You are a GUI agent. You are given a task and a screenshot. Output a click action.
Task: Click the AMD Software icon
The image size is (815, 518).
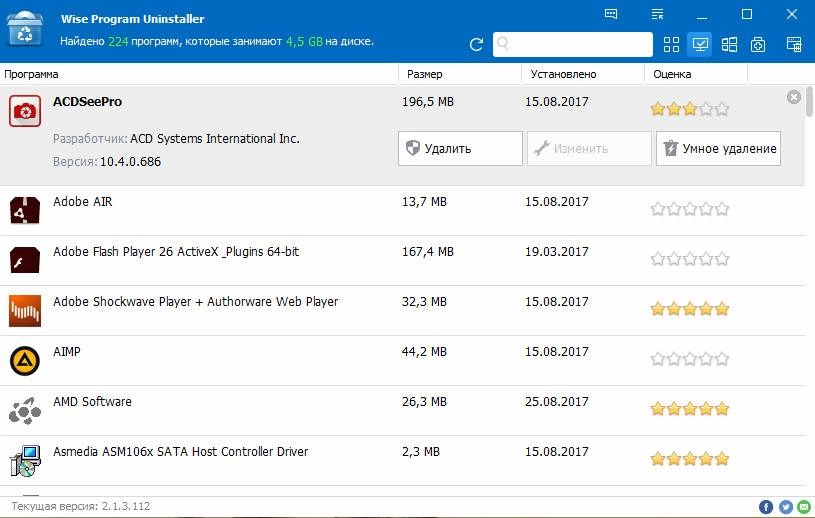coord(24,410)
